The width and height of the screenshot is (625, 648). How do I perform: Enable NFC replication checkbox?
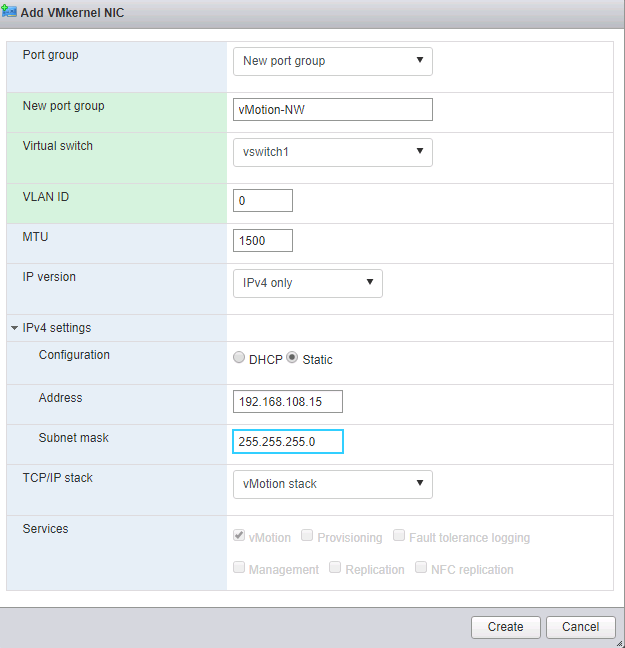(x=422, y=568)
